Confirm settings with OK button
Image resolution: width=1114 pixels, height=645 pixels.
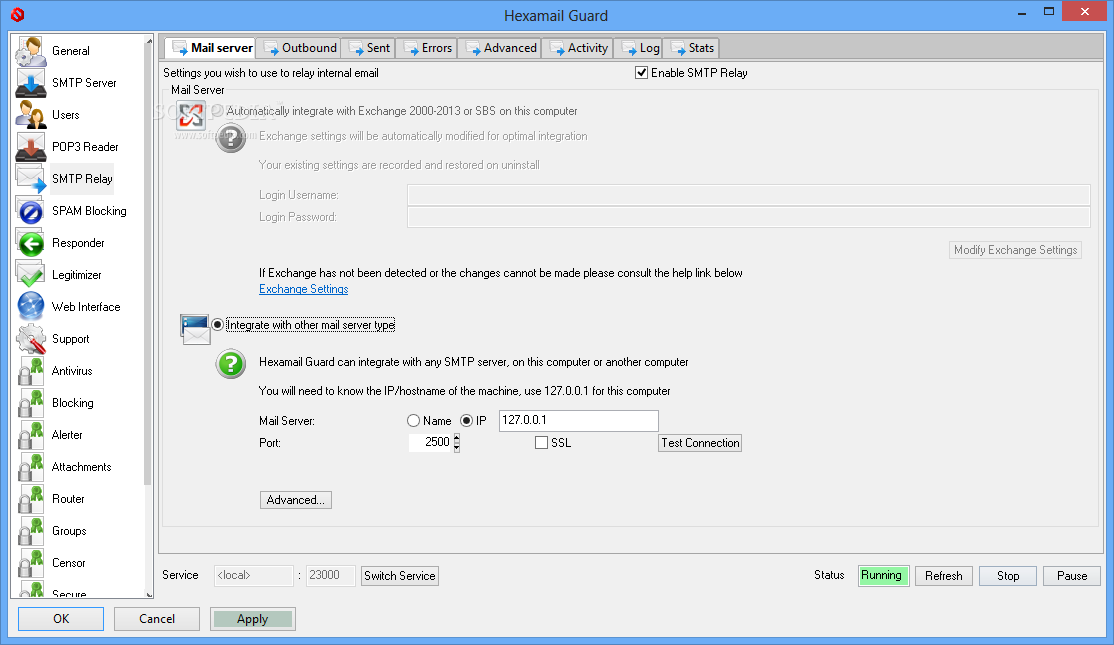point(61,619)
